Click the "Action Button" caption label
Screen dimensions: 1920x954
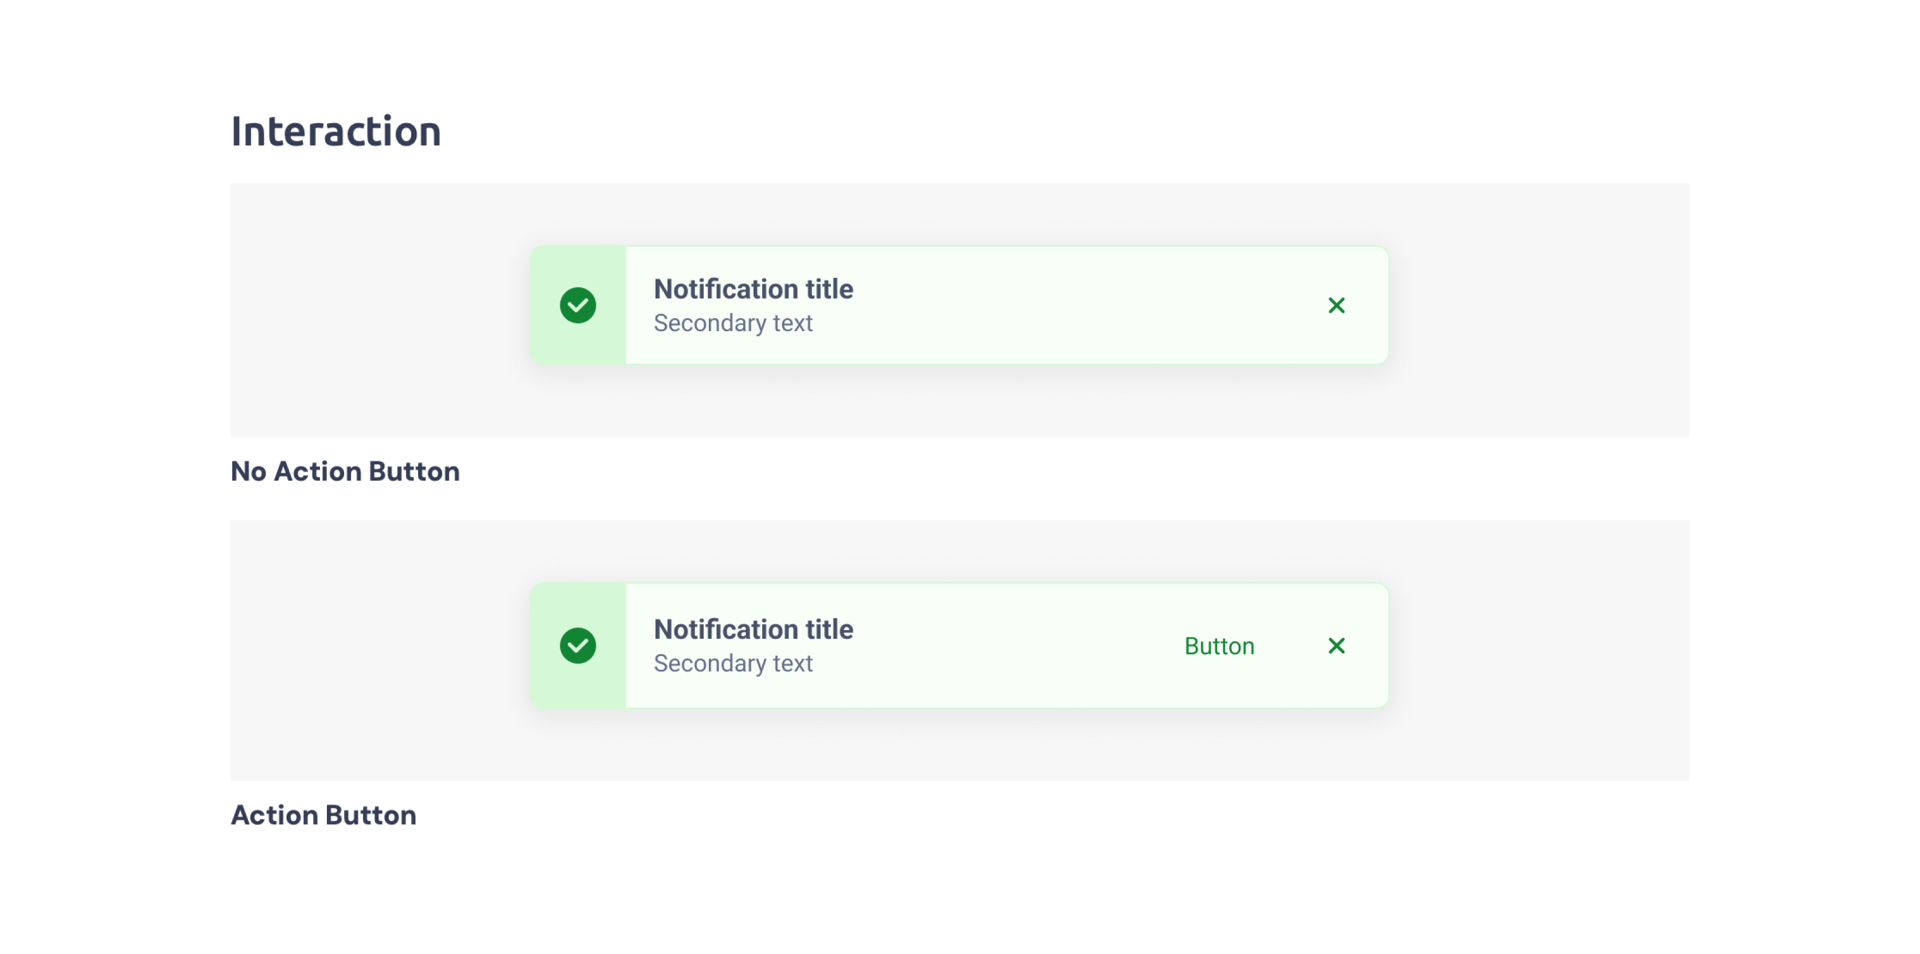(323, 815)
